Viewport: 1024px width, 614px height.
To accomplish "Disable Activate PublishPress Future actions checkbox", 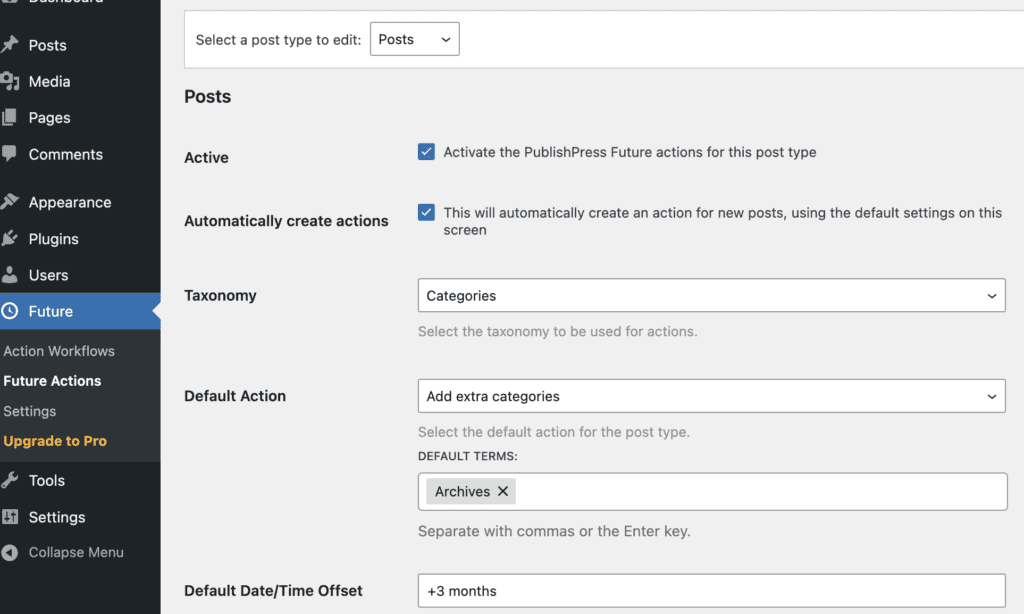I will coord(426,151).
